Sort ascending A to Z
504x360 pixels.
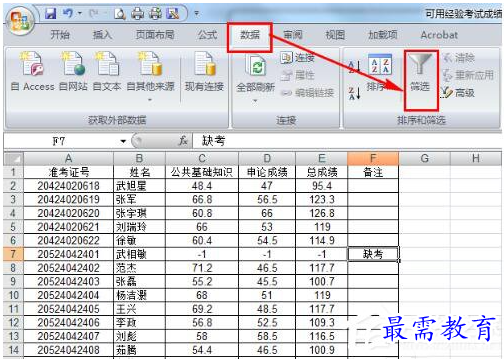[354, 66]
